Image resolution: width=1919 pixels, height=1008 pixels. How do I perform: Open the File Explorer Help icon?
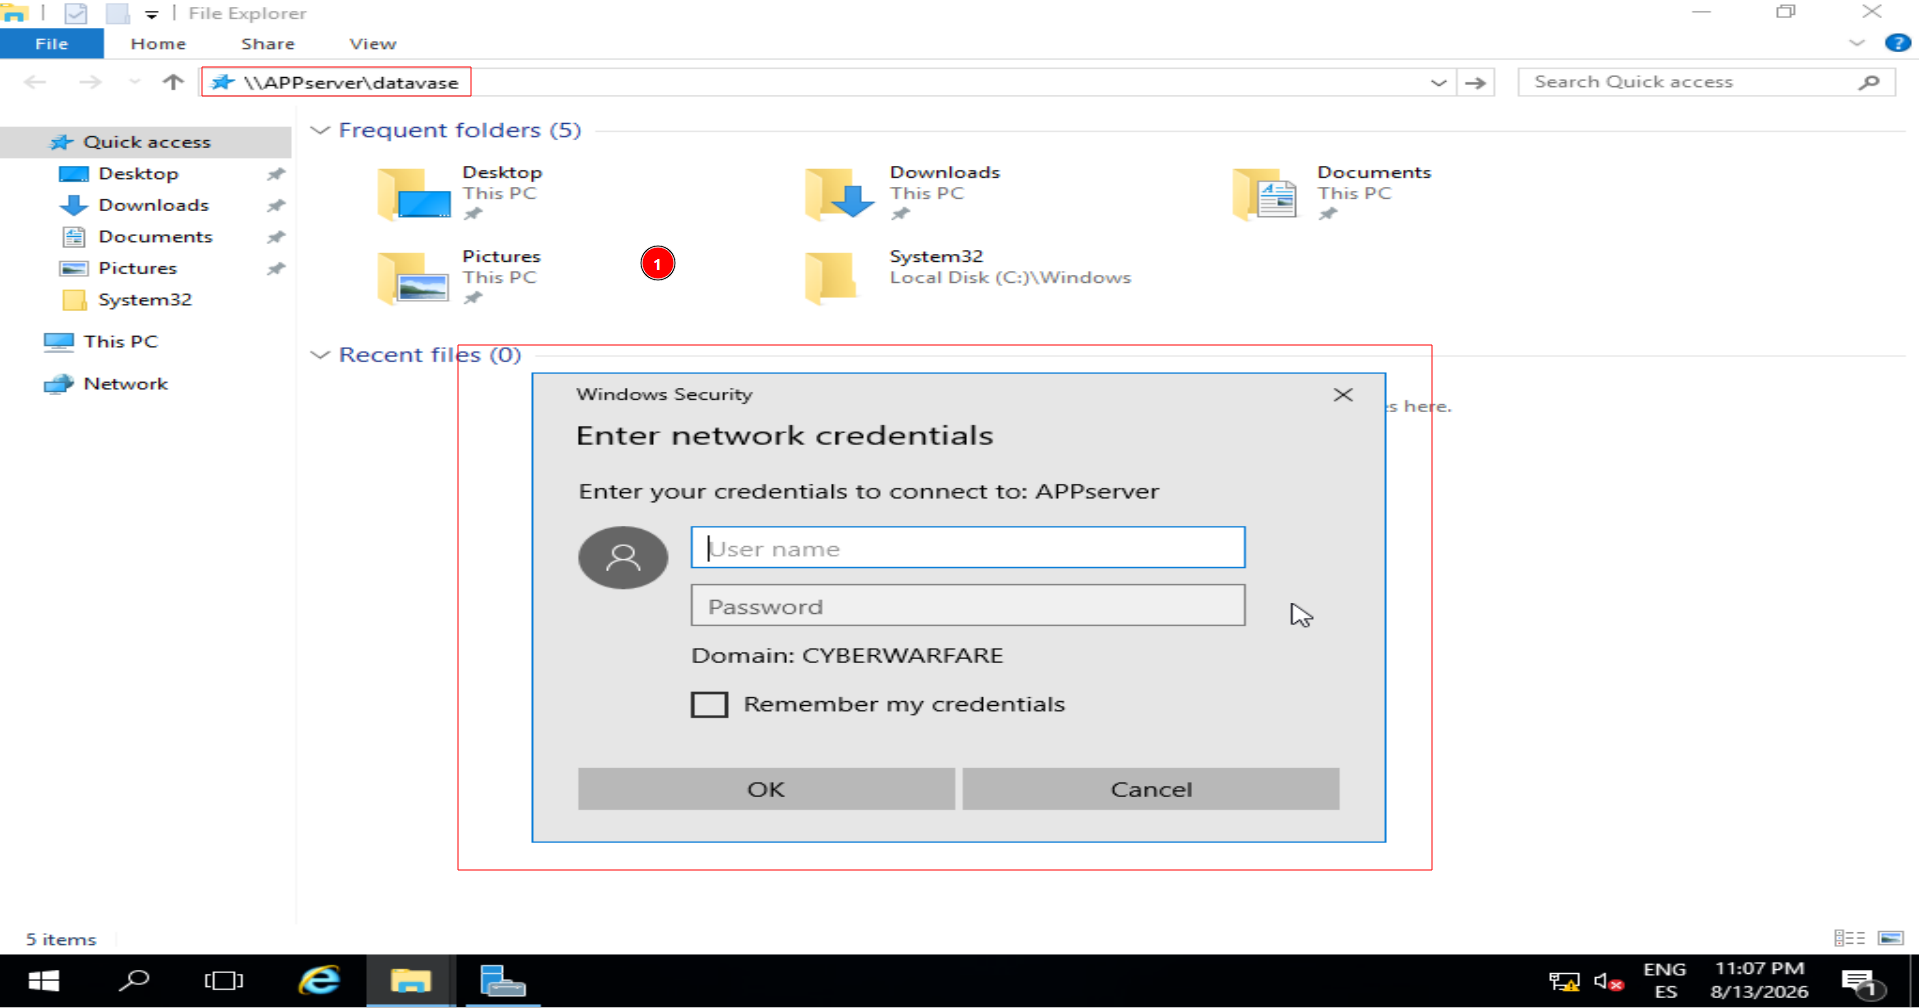pos(1897,43)
